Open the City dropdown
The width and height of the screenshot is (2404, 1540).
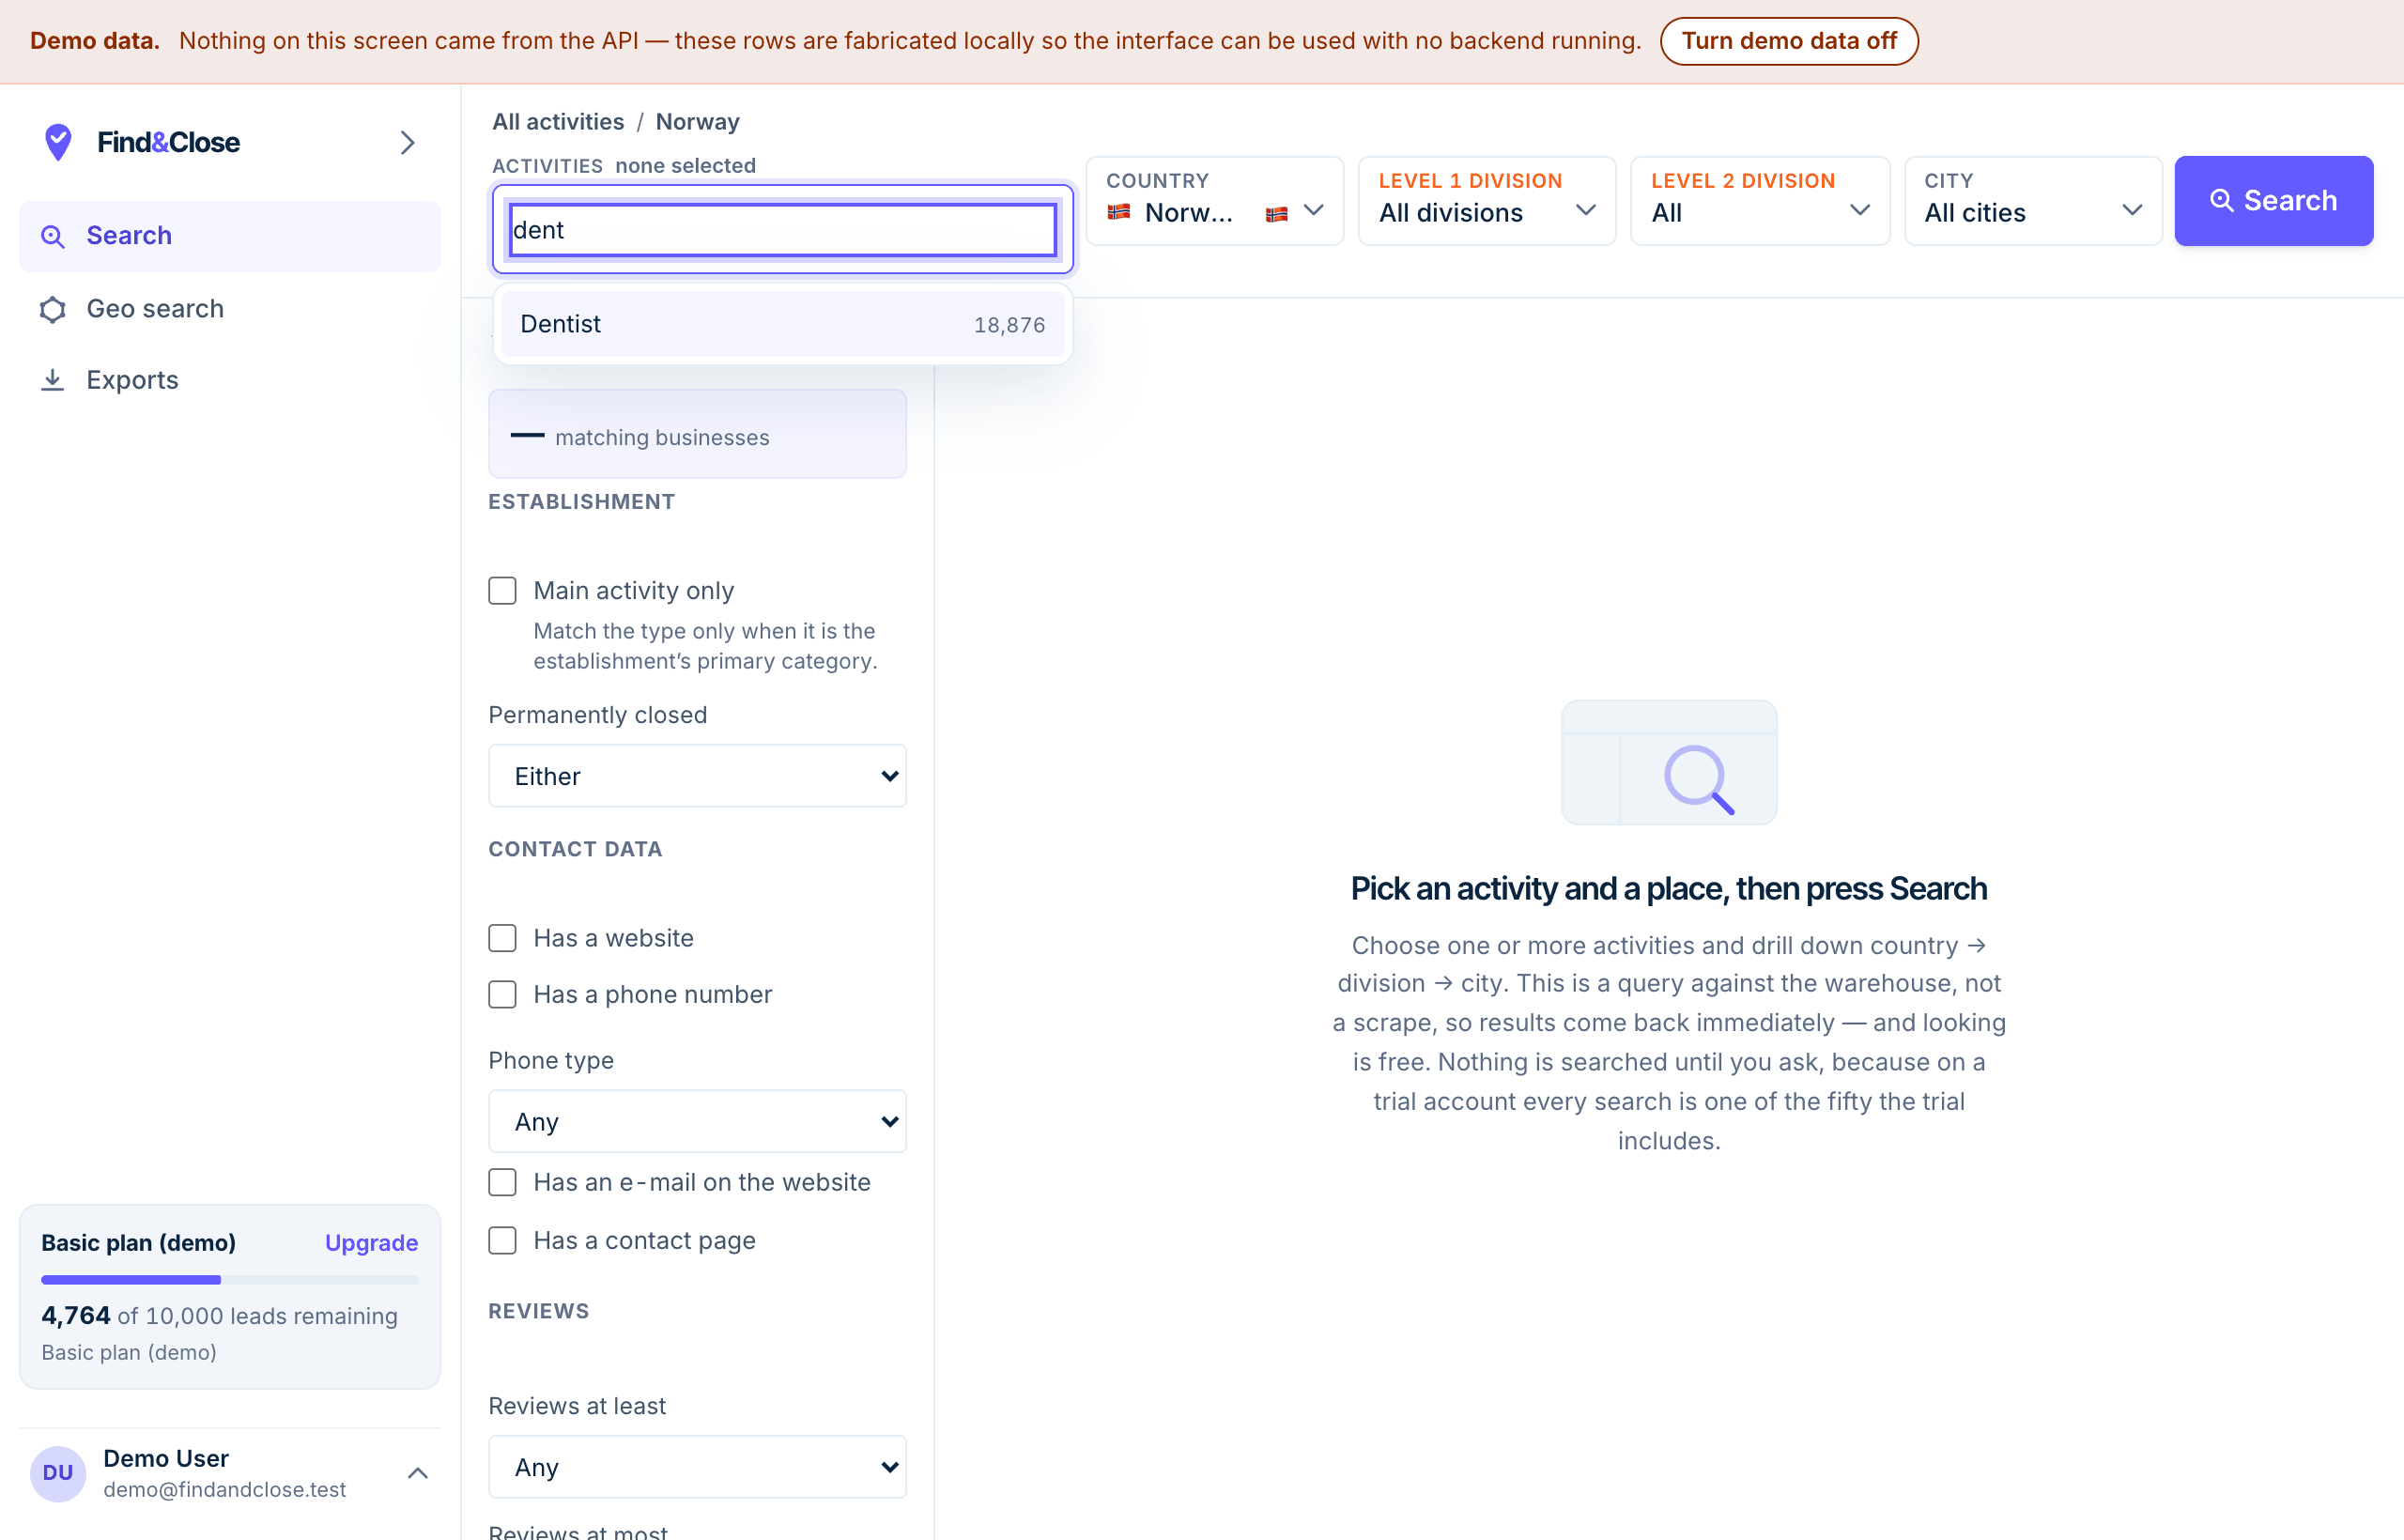pos(2032,200)
